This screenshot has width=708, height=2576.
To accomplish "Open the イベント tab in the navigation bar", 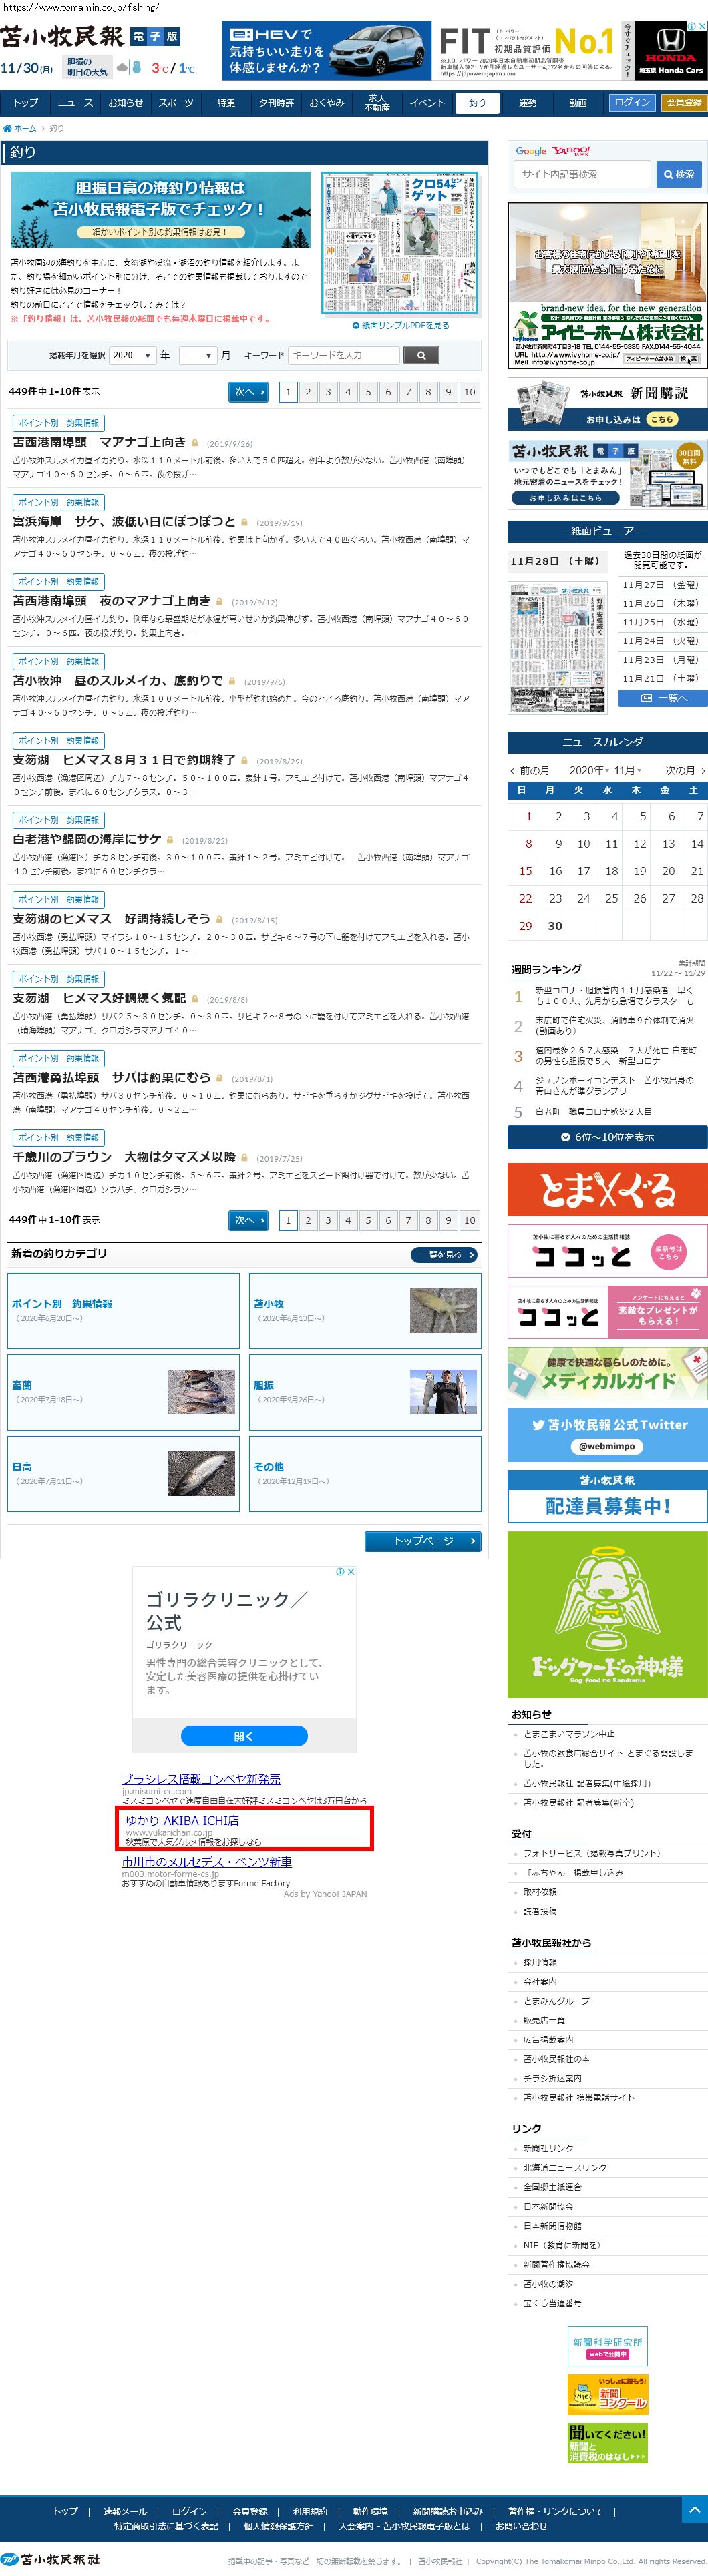I will 427,103.
